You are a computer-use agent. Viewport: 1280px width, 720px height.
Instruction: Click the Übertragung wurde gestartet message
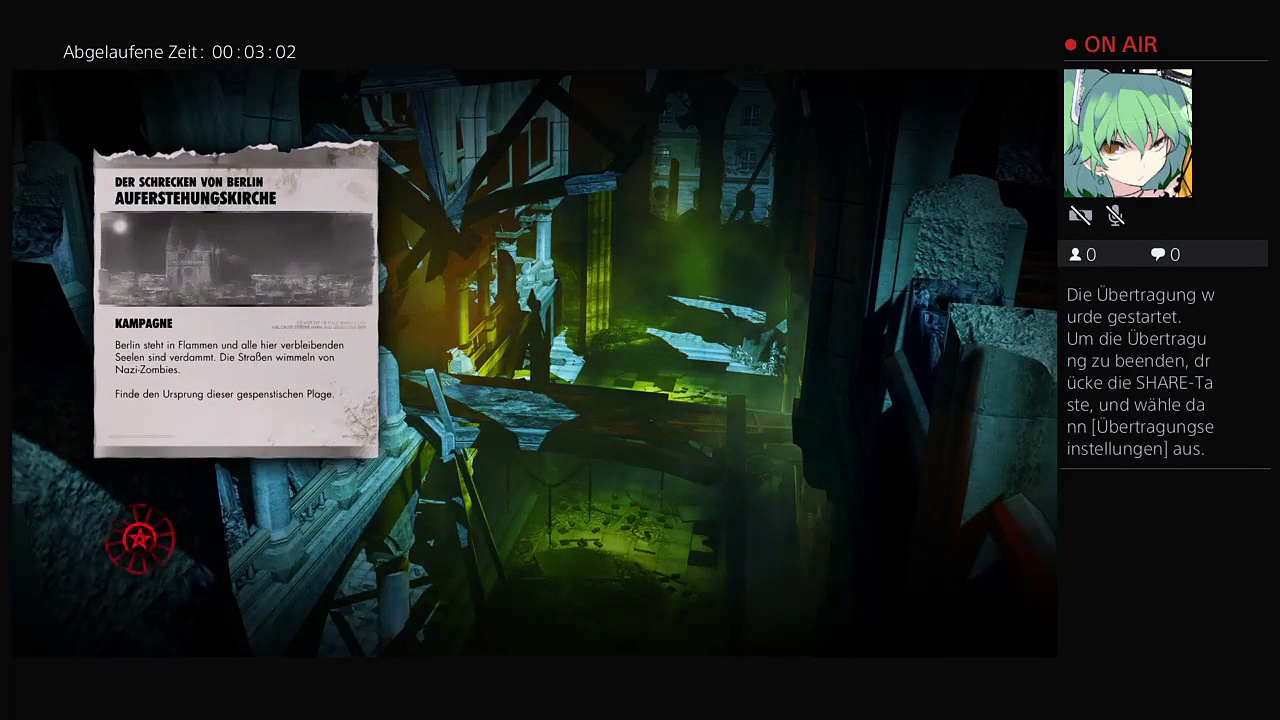point(1140,305)
